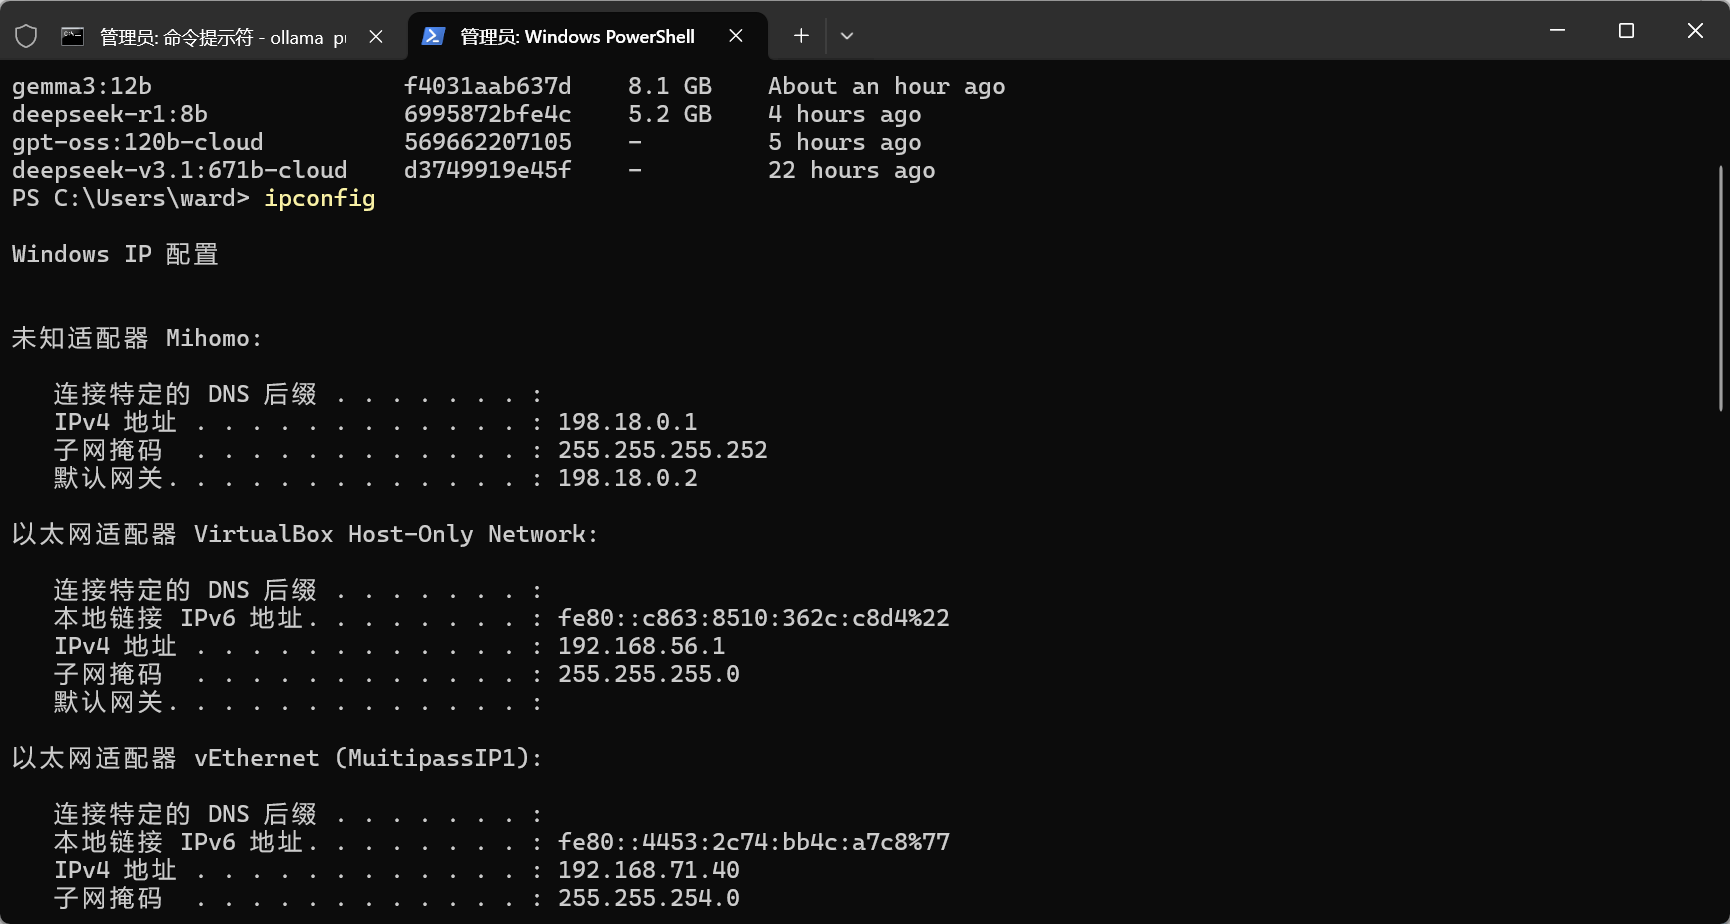Select the Windows PowerShell tab
Viewport: 1730px width, 924px height.
576,37
